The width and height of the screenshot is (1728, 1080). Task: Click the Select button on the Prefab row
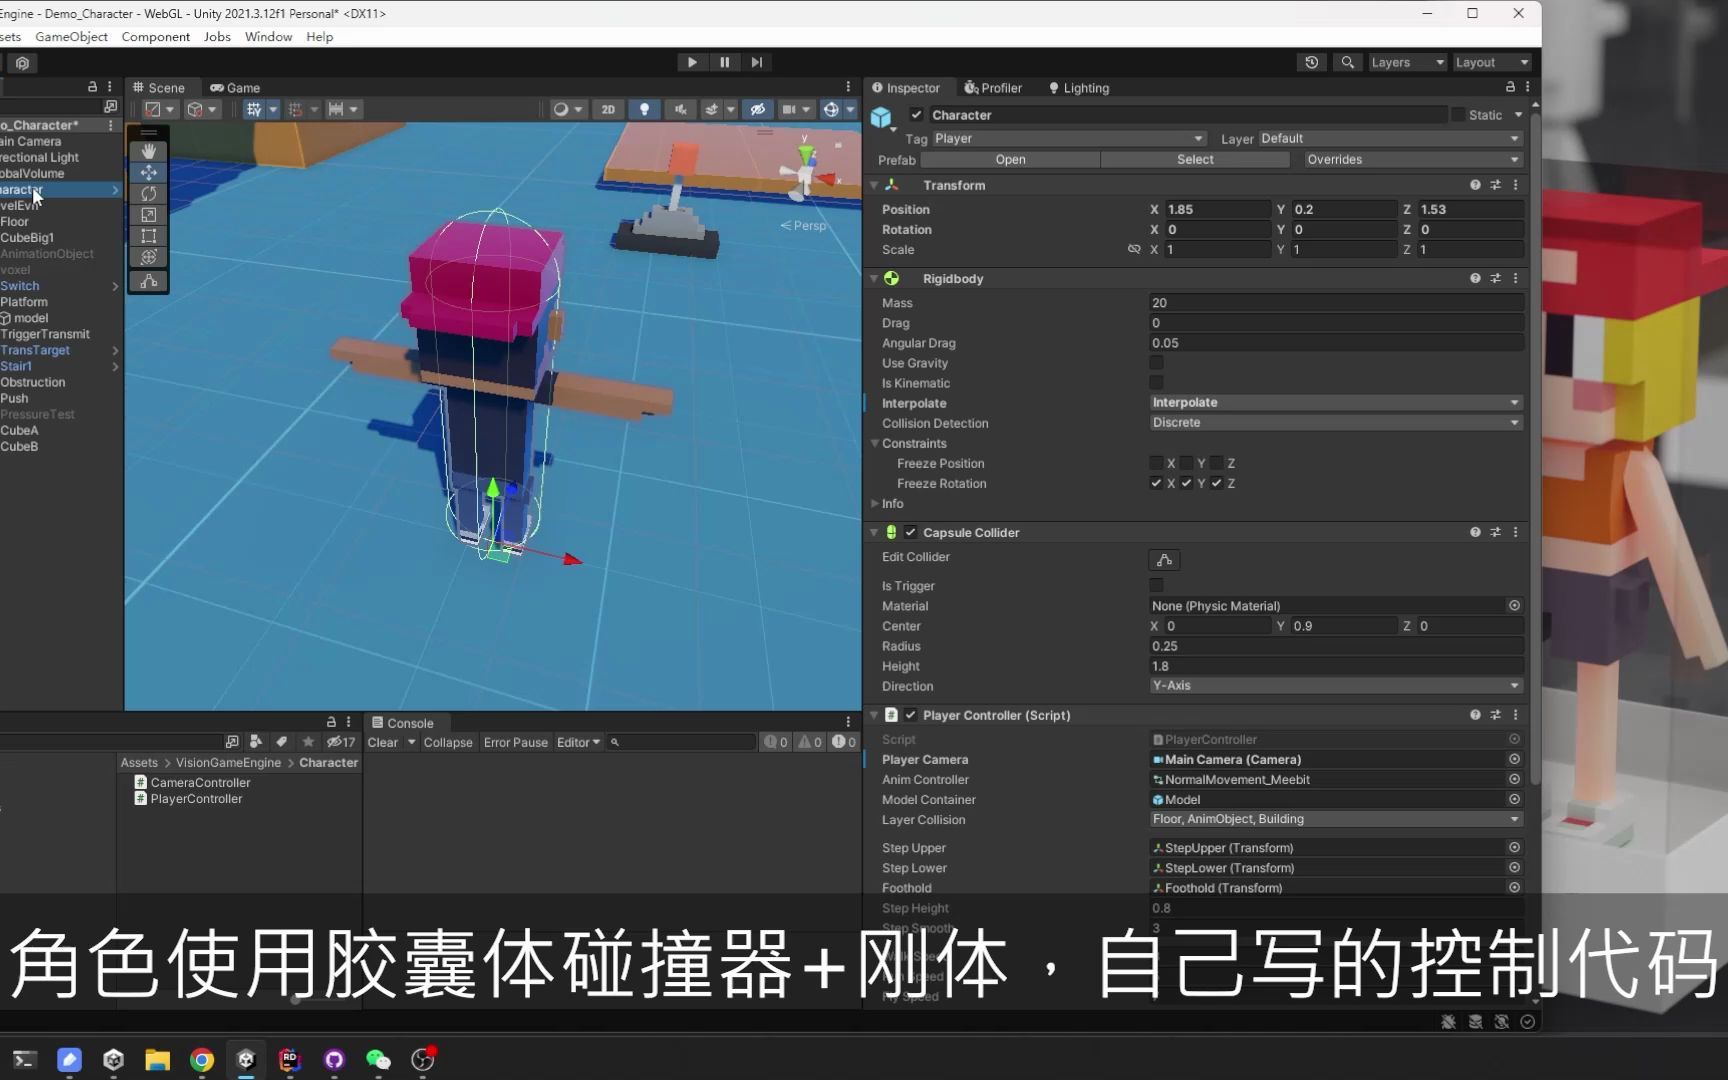tap(1194, 159)
